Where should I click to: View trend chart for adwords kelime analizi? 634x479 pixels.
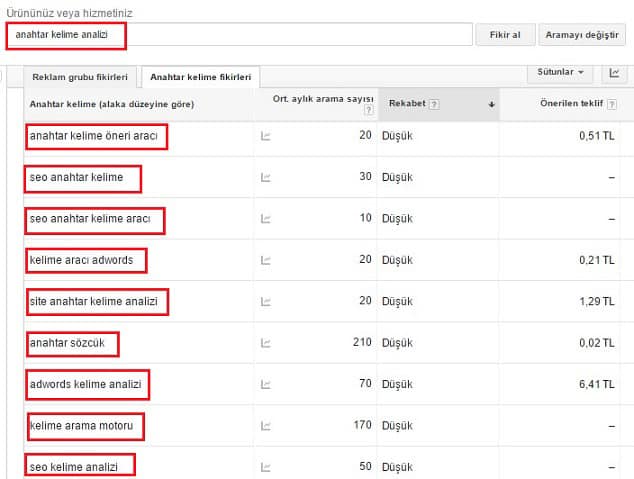[266, 384]
